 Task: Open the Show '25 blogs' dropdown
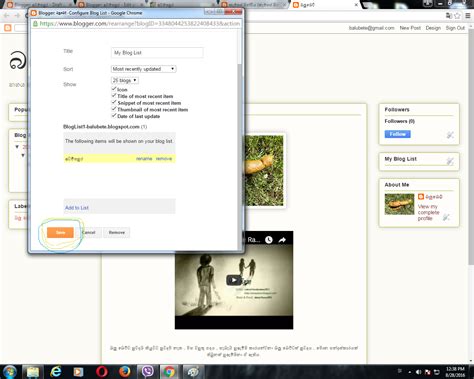(x=125, y=80)
